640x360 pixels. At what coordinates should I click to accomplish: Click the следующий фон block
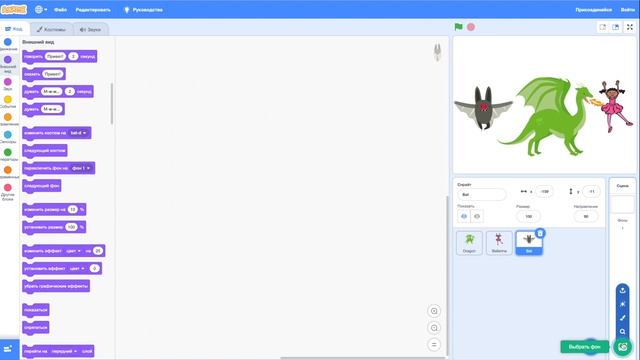coord(42,186)
